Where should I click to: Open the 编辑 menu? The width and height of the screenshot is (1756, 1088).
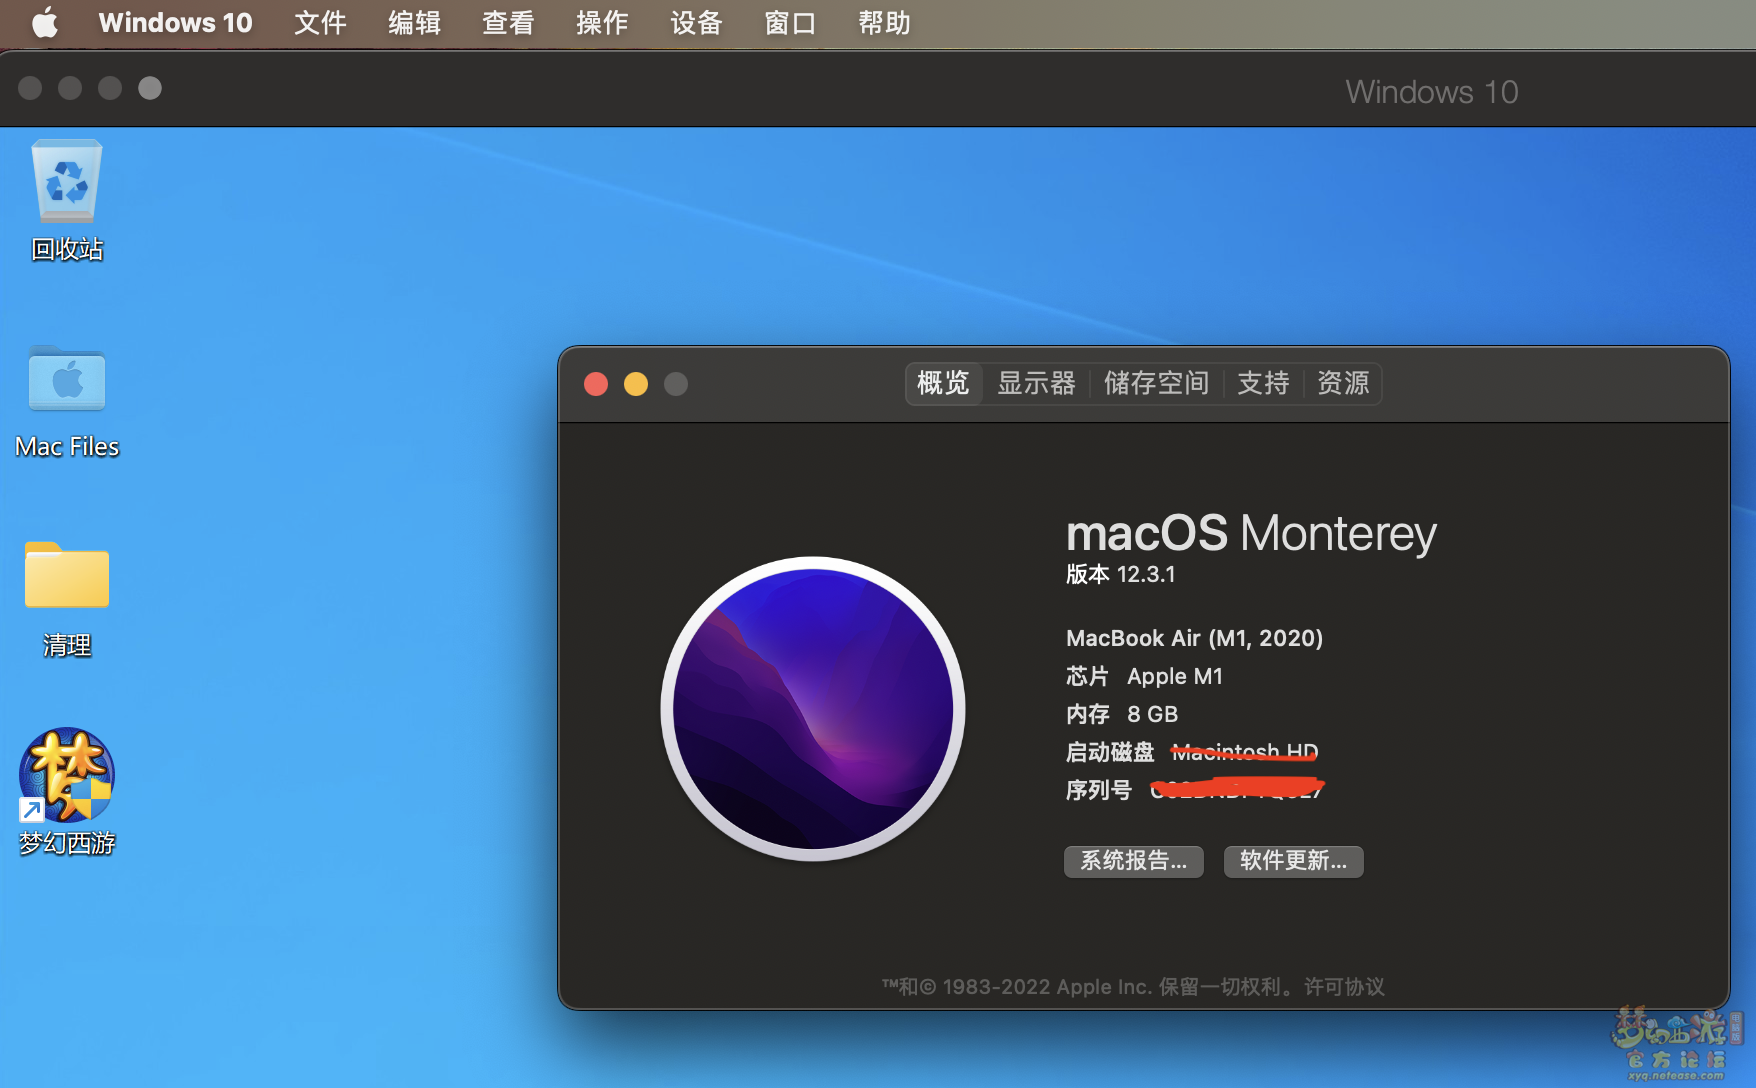point(414,22)
